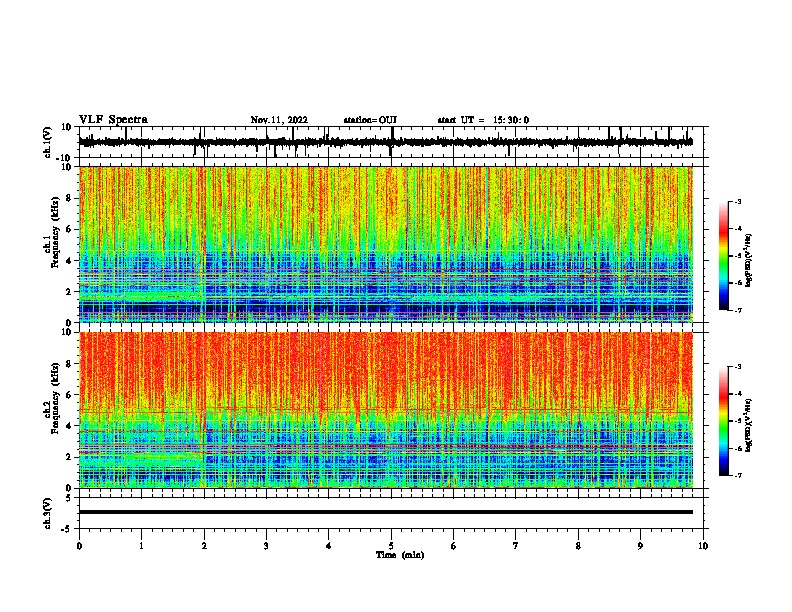Click the "-7" label on ch.2 color bar
This screenshot has height=612, width=792.
pos(737,475)
